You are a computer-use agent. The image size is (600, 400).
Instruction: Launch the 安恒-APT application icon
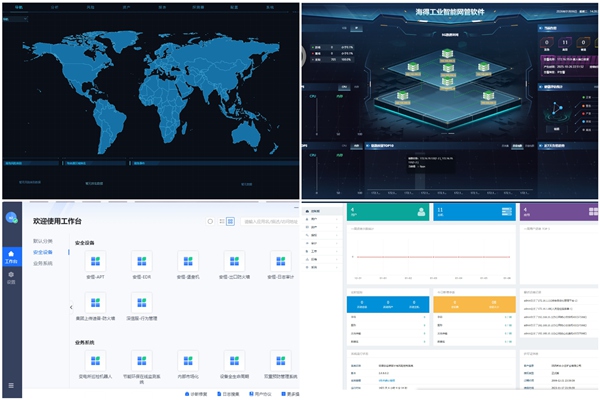pyautogui.click(x=96, y=260)
